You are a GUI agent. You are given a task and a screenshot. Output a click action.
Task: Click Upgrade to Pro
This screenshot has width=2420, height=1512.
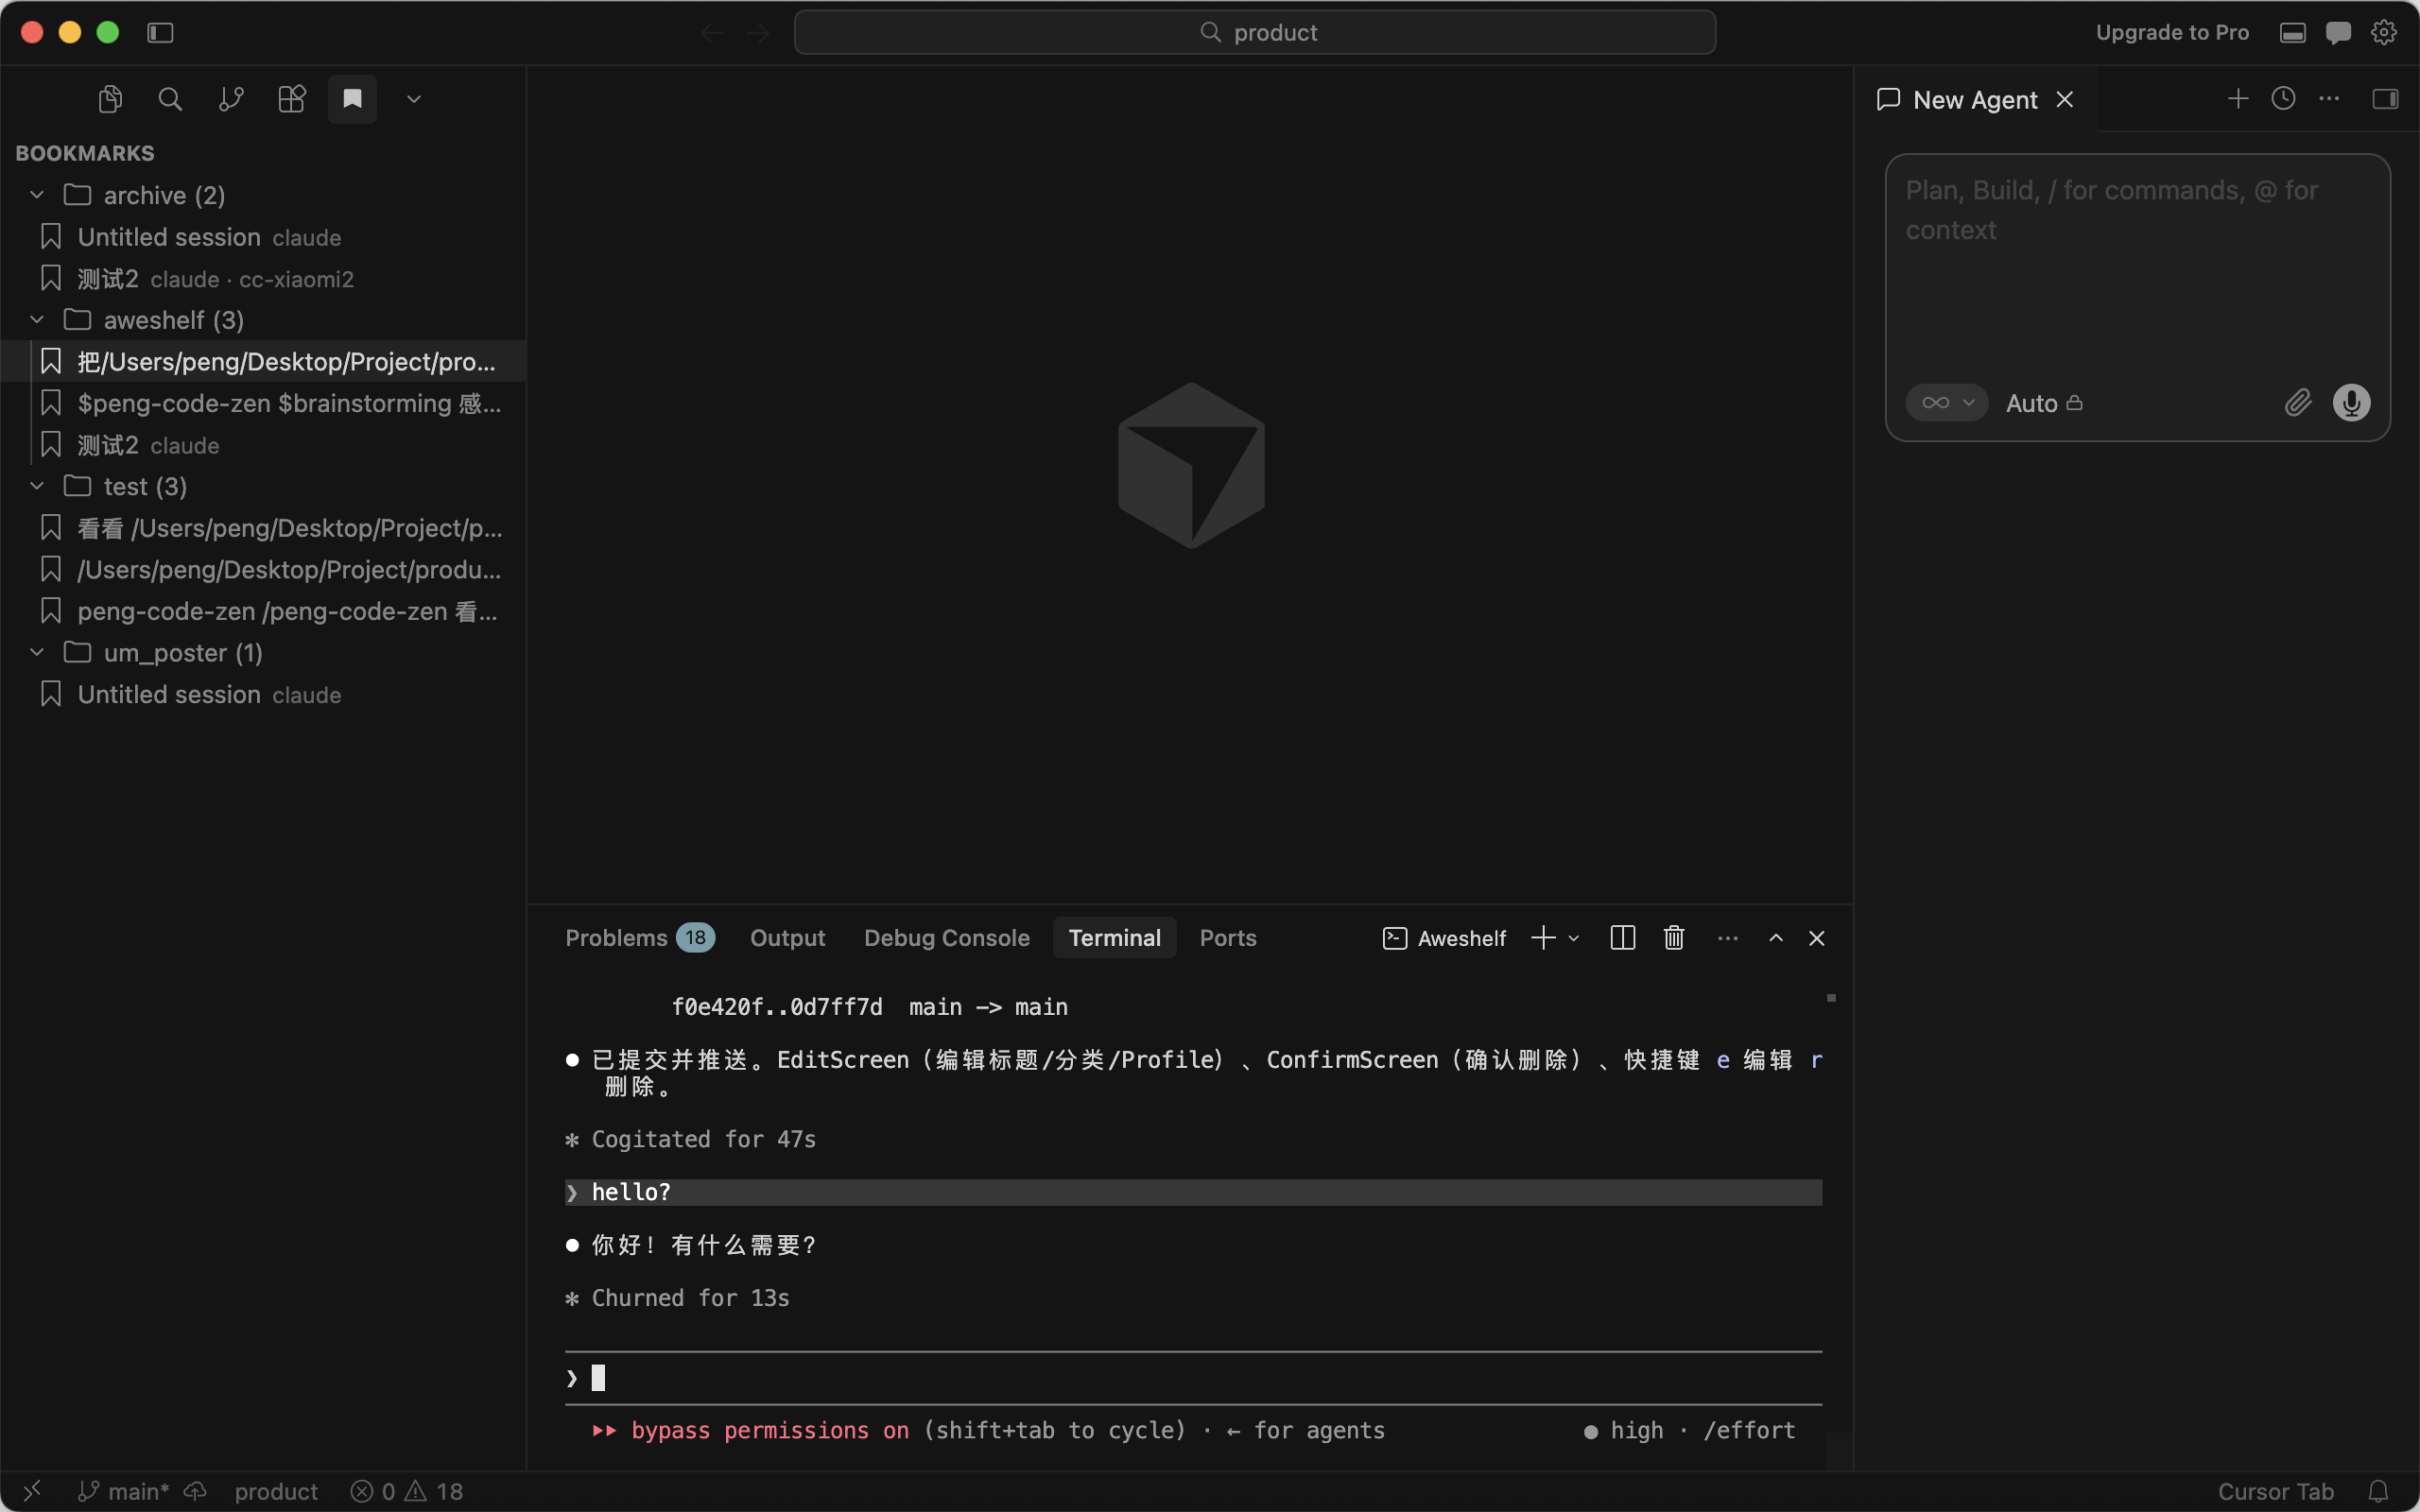[2172, 33]
